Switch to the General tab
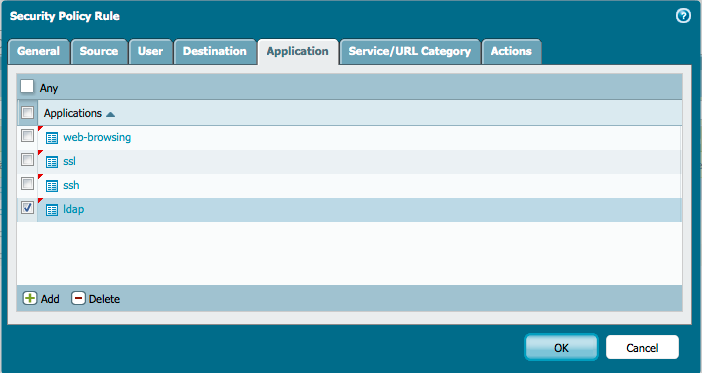This screenshot has height=373, width=702. pyautogui.click(x=39, y=51)
